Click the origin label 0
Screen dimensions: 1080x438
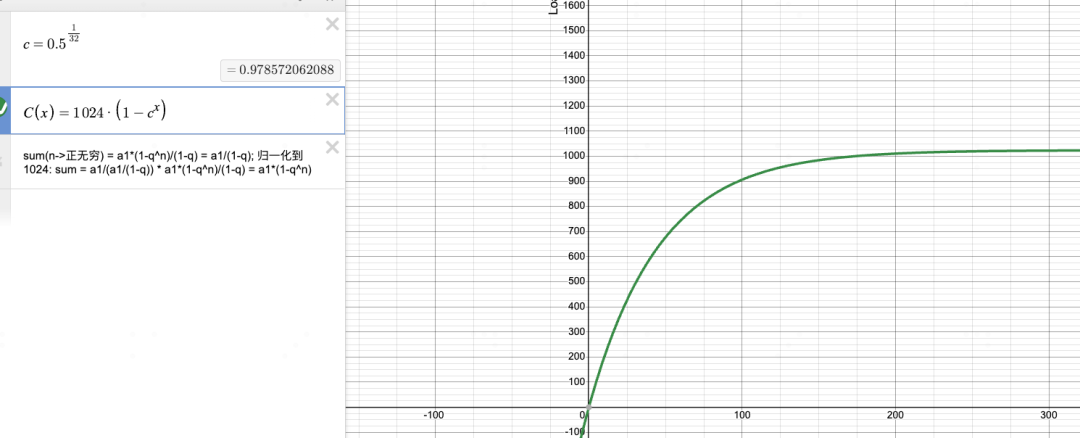(583, 415)
